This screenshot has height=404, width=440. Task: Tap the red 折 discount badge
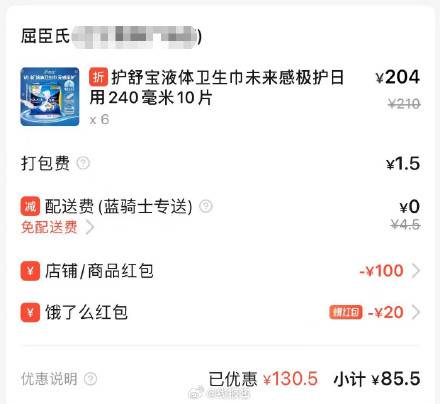[x=98, y=77]
